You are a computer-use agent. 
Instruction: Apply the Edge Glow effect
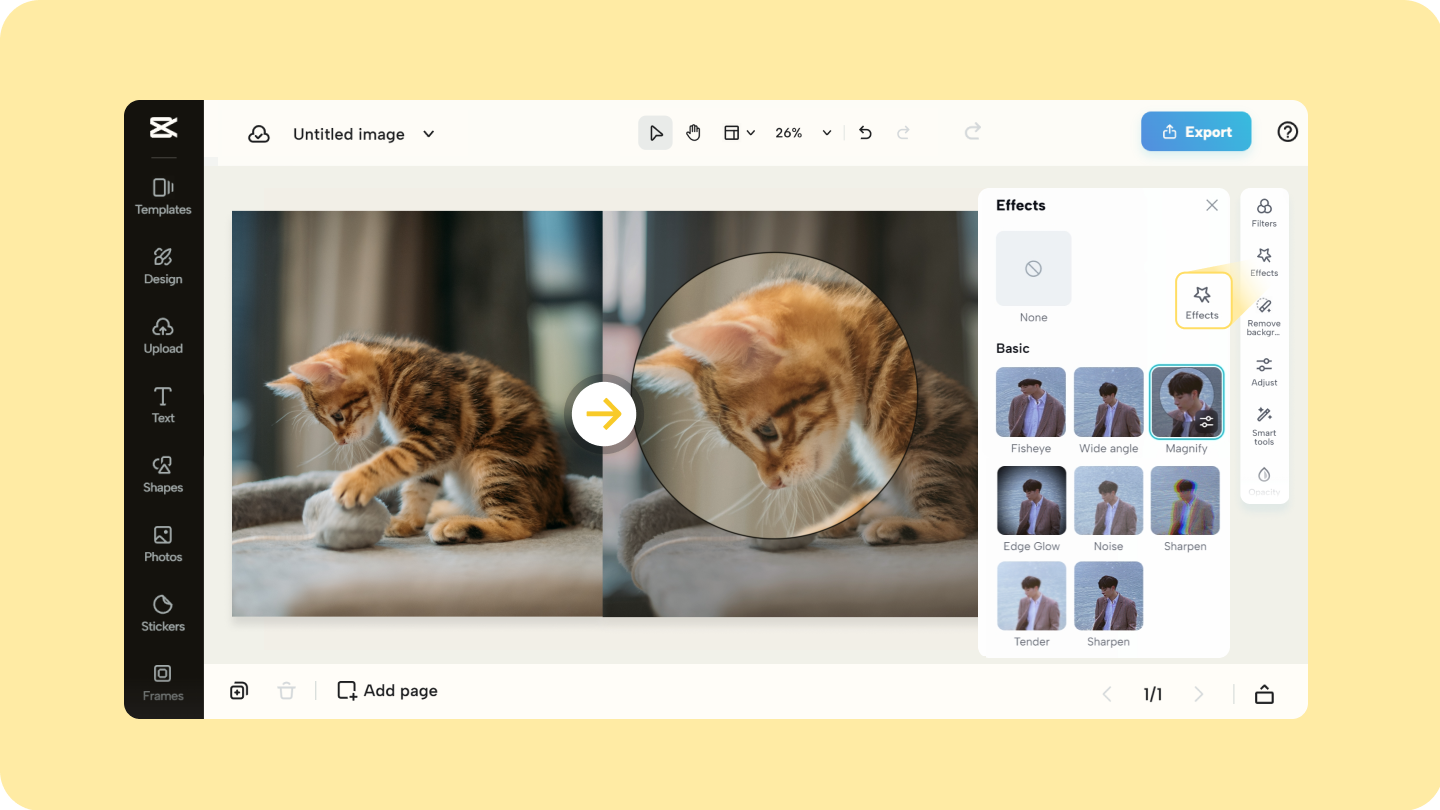click(x=1032, y=500)
